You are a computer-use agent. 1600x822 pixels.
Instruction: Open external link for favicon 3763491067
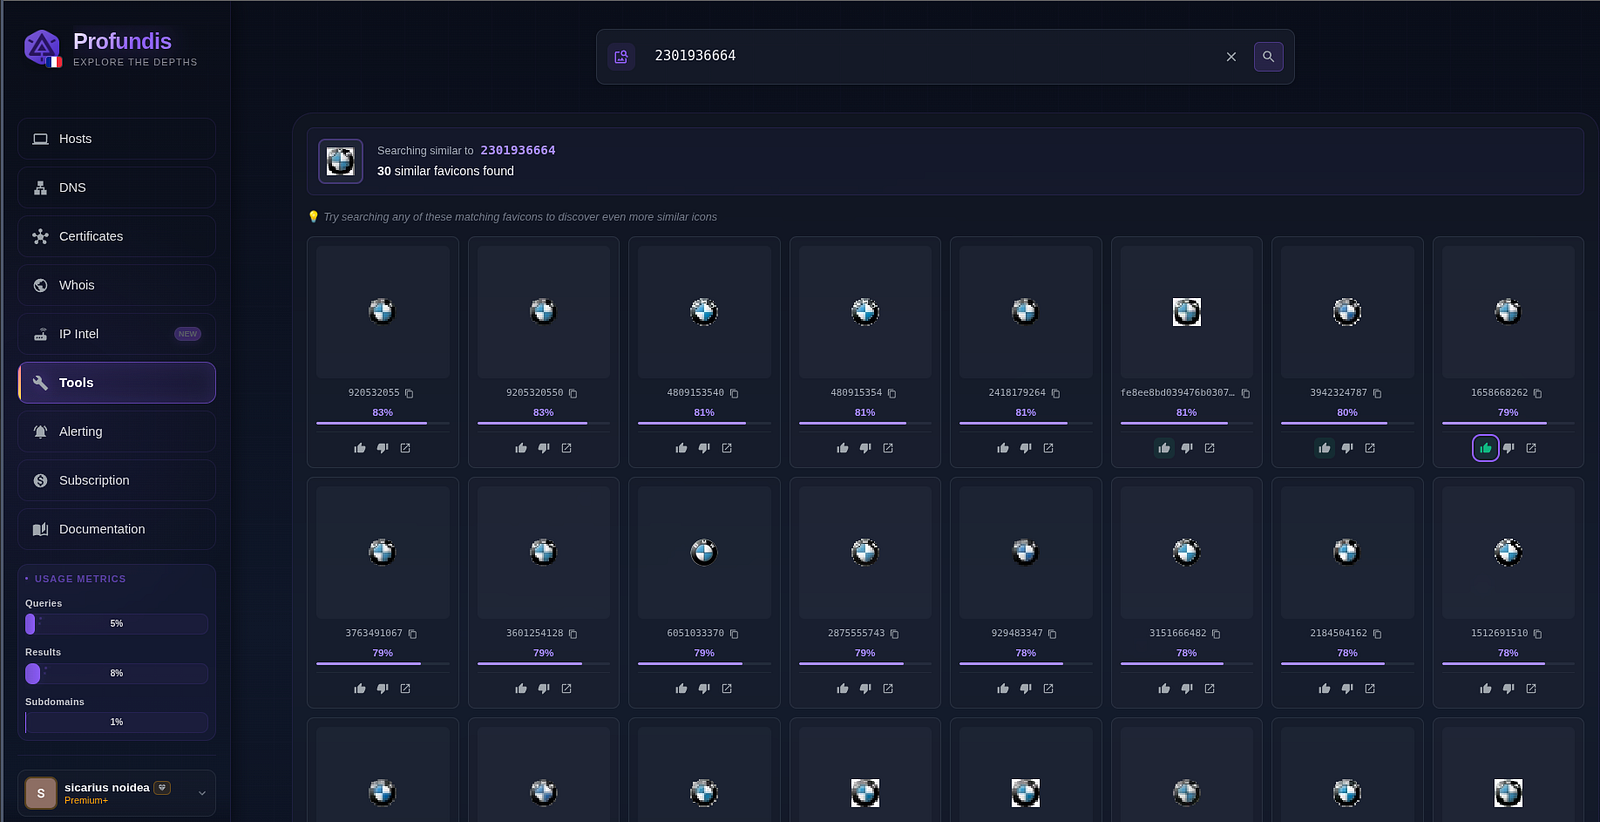[x=405, y=689]
